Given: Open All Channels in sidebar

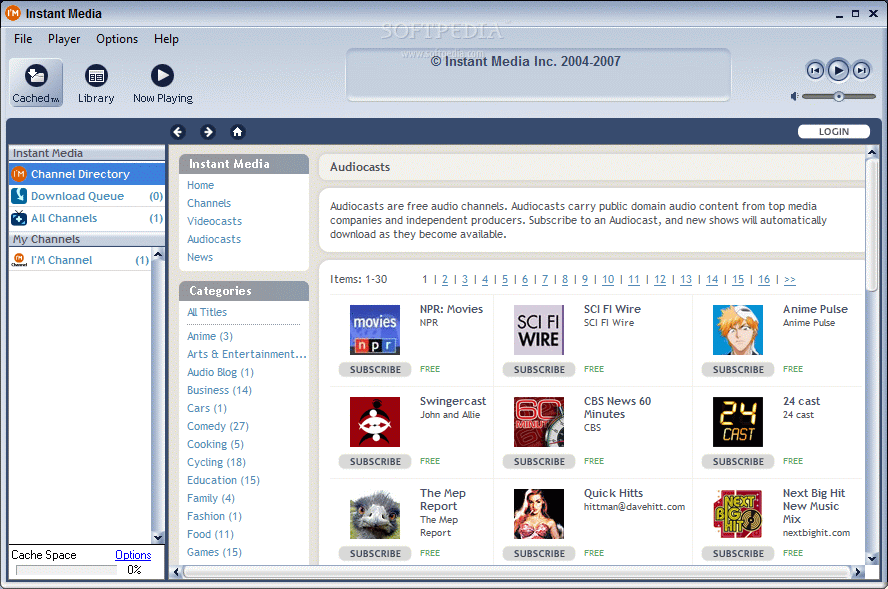Looking at the screenshot, I should [87, 218].
